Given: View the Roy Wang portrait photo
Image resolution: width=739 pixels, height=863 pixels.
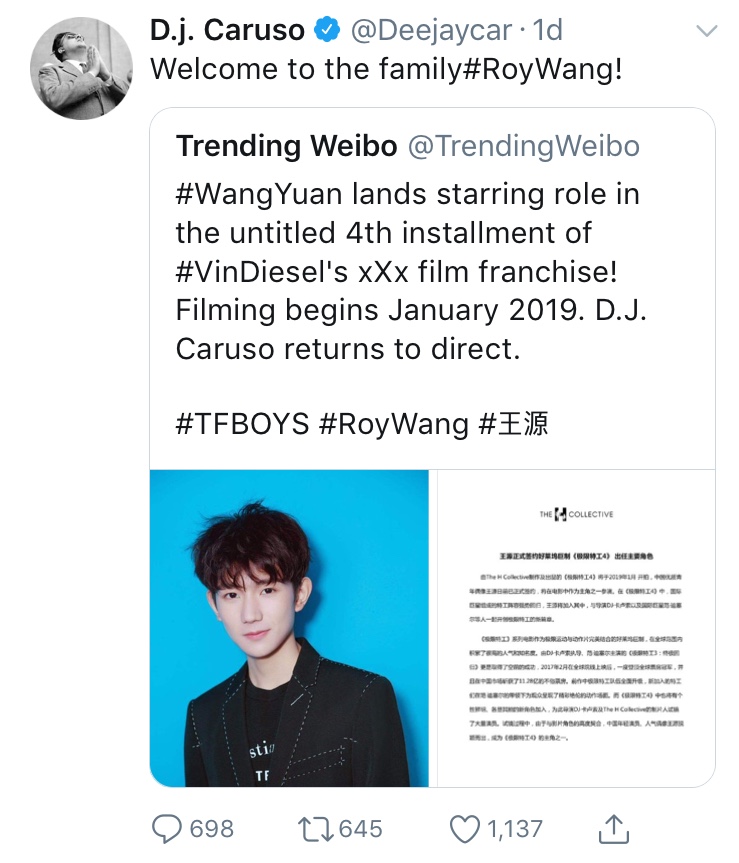Looking at the screenshot, I should point(289,628).
